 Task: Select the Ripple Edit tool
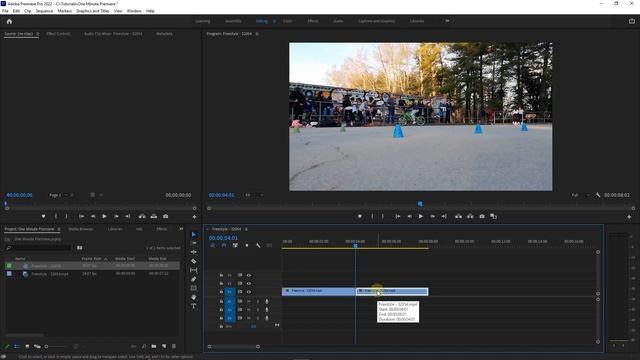point(194,252)
